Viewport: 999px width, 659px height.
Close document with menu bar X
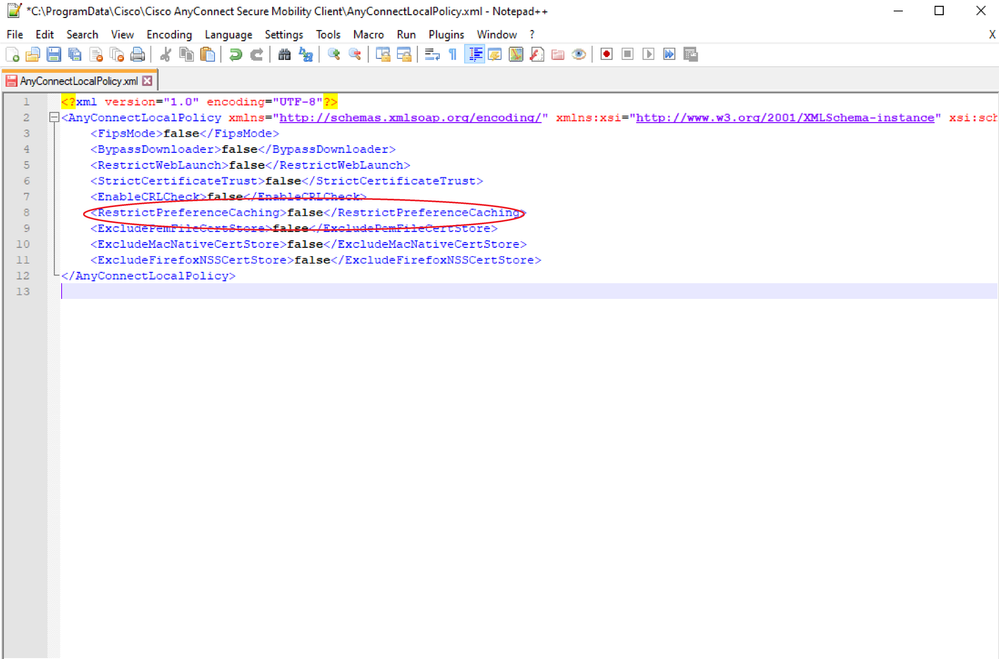point(992,34)
